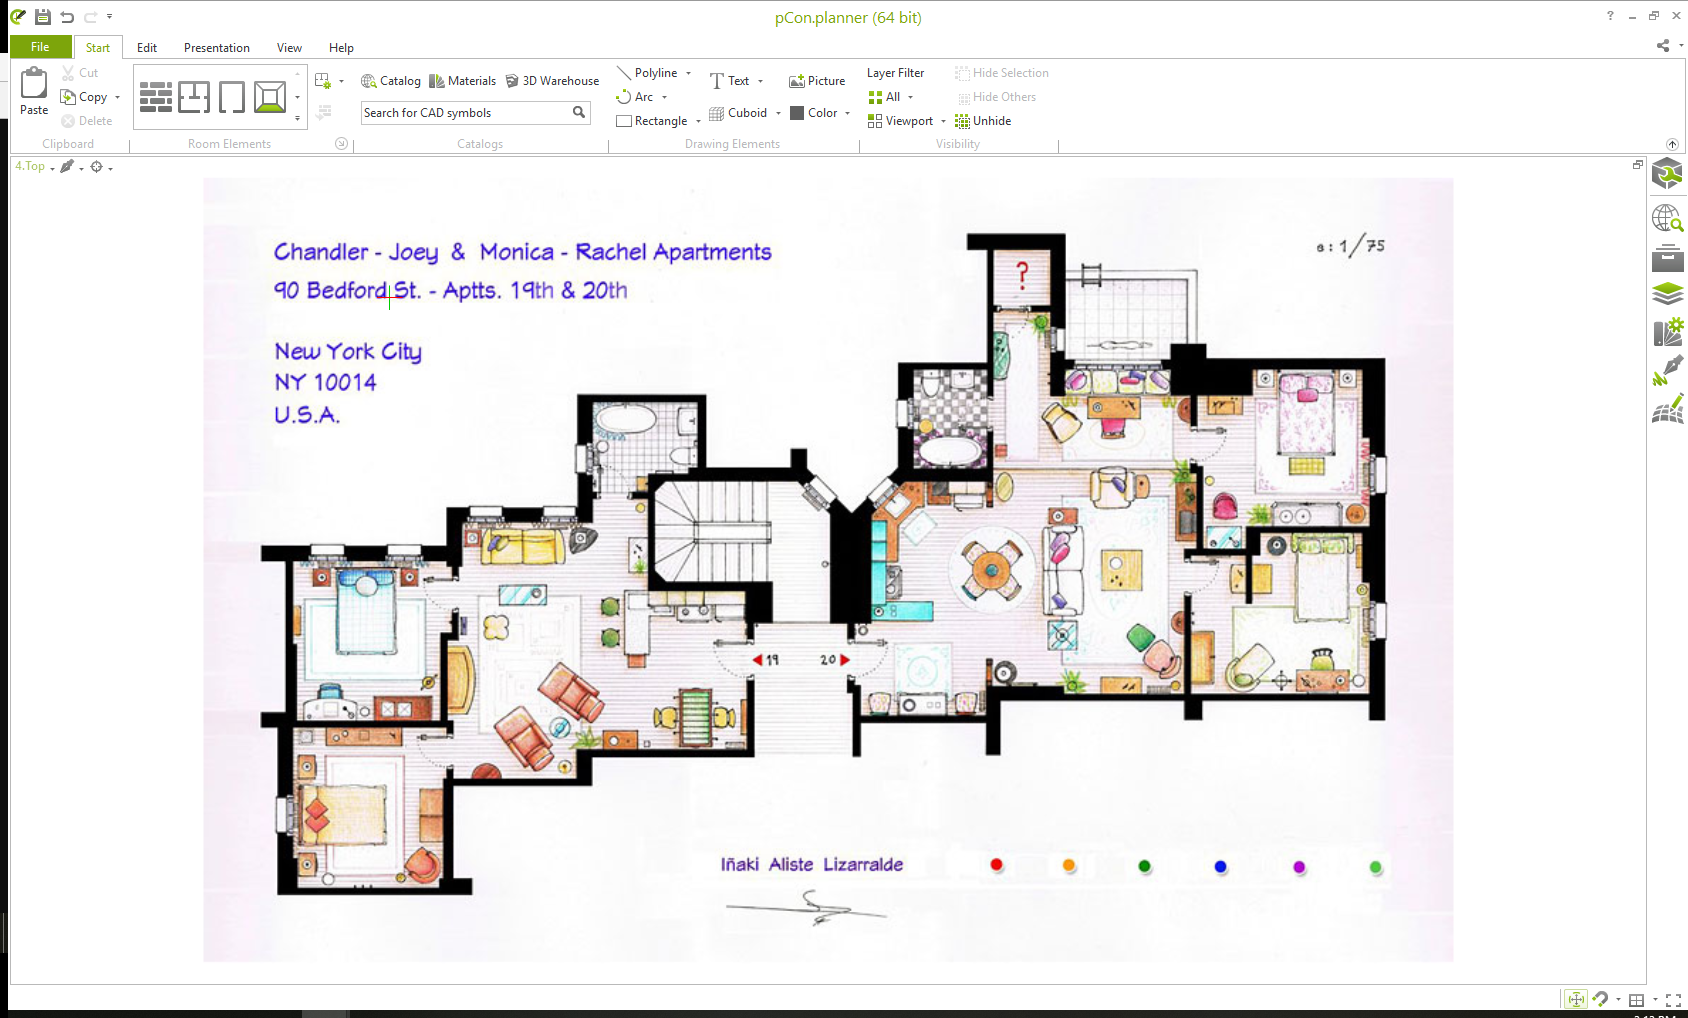This screenshot has width=1688, height=1018.
Task: Open the All layer filter
Action: [890, 97]
